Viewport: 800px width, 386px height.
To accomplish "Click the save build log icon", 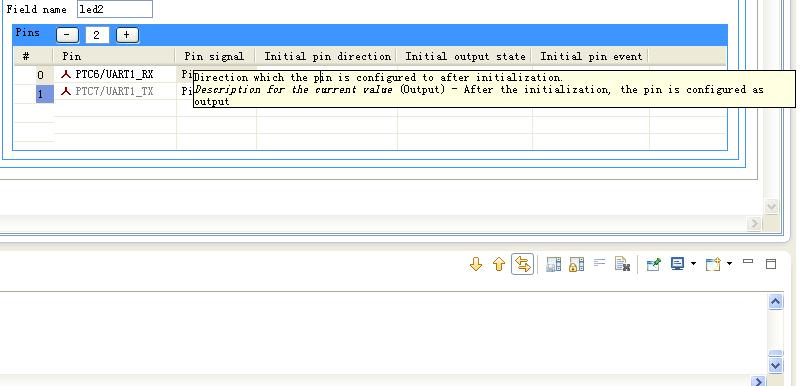I will 554,264.
